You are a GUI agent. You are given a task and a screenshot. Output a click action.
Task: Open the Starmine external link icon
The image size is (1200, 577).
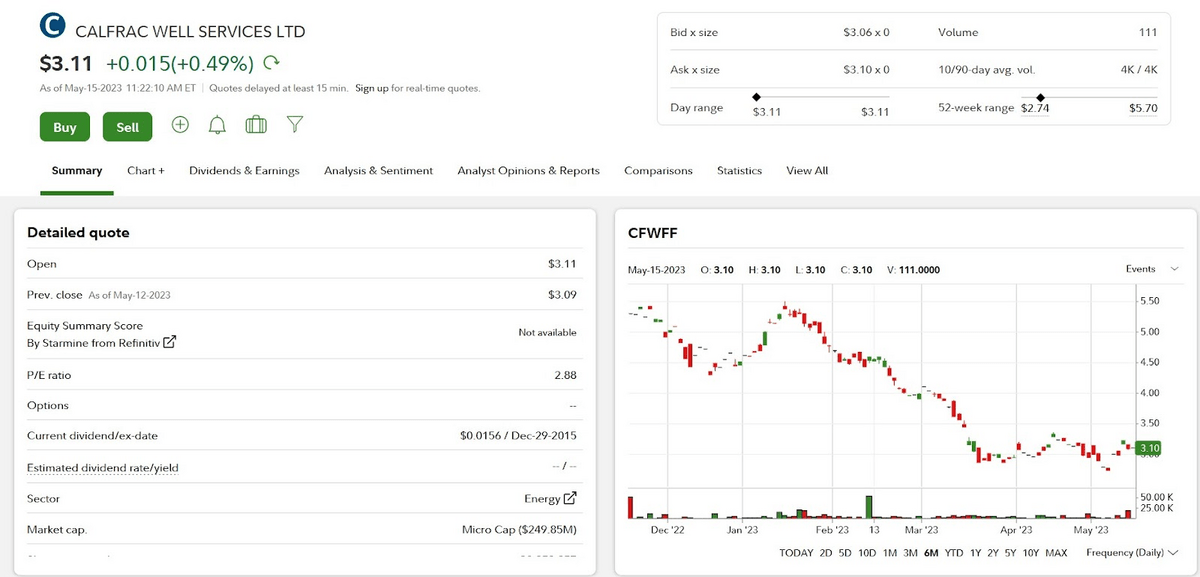pyautogui.click(x=169, y=342)
